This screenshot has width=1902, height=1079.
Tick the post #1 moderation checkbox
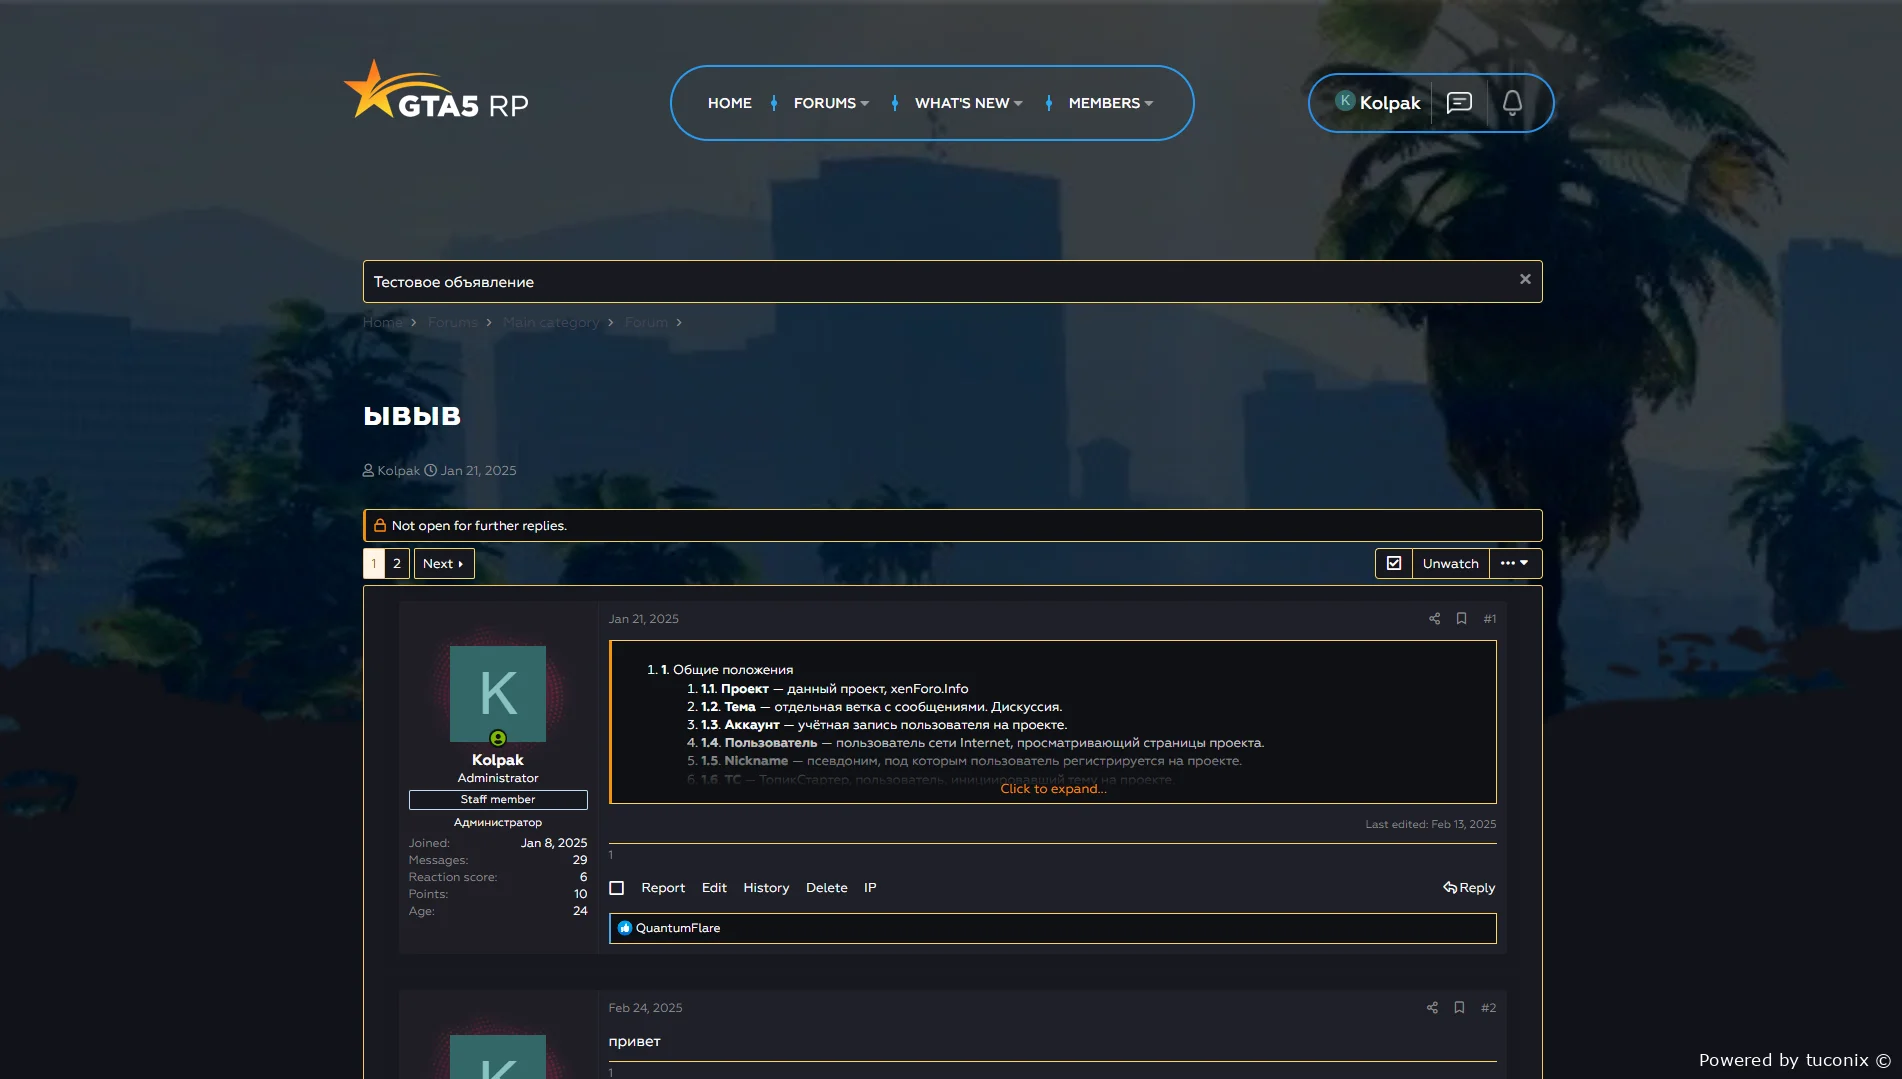pos(617,888)
